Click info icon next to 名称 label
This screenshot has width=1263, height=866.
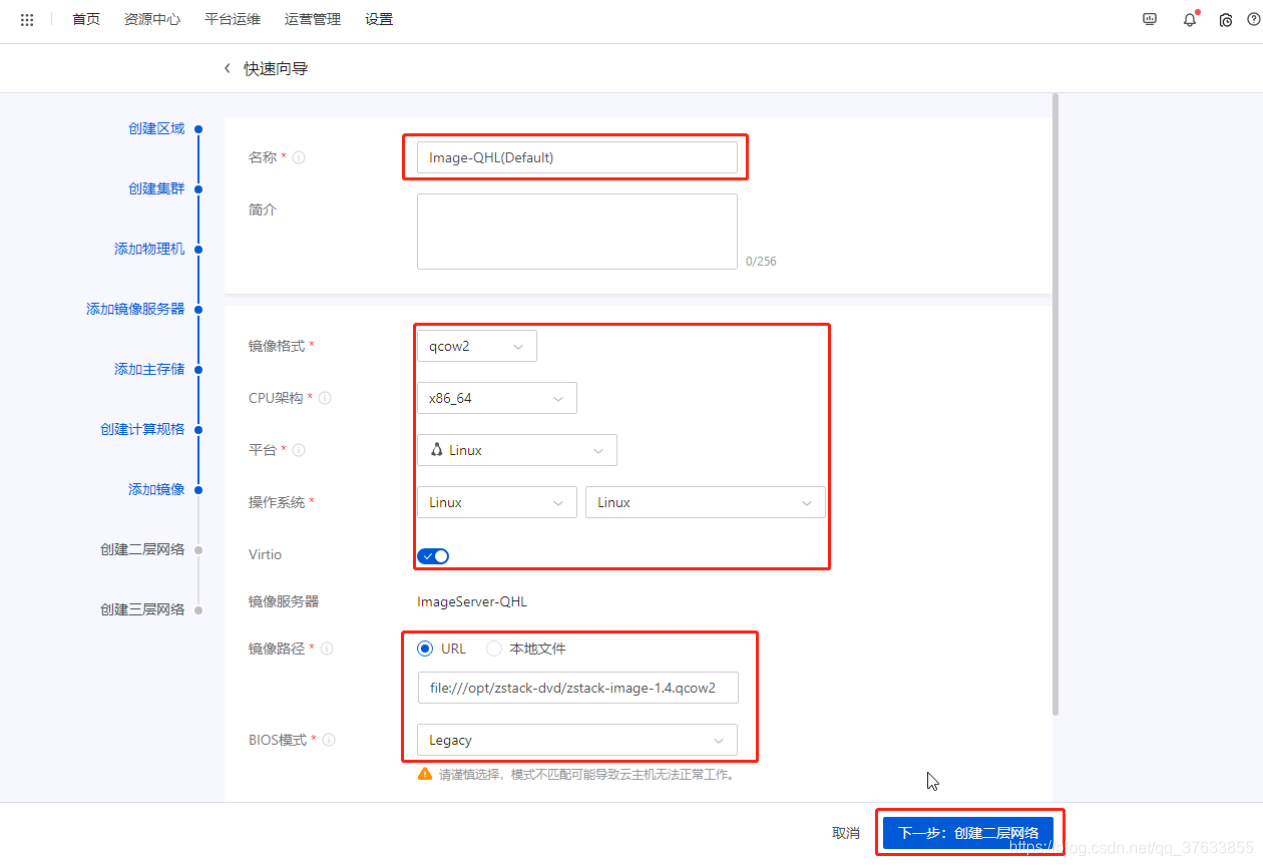299,158
